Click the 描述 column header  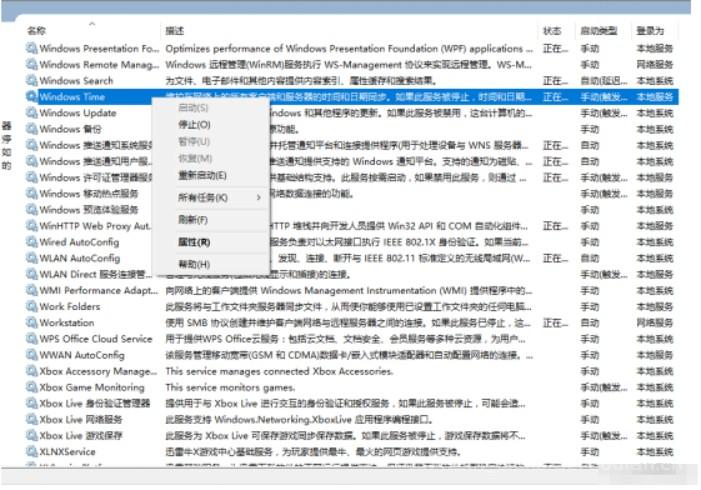pos(174,30)
